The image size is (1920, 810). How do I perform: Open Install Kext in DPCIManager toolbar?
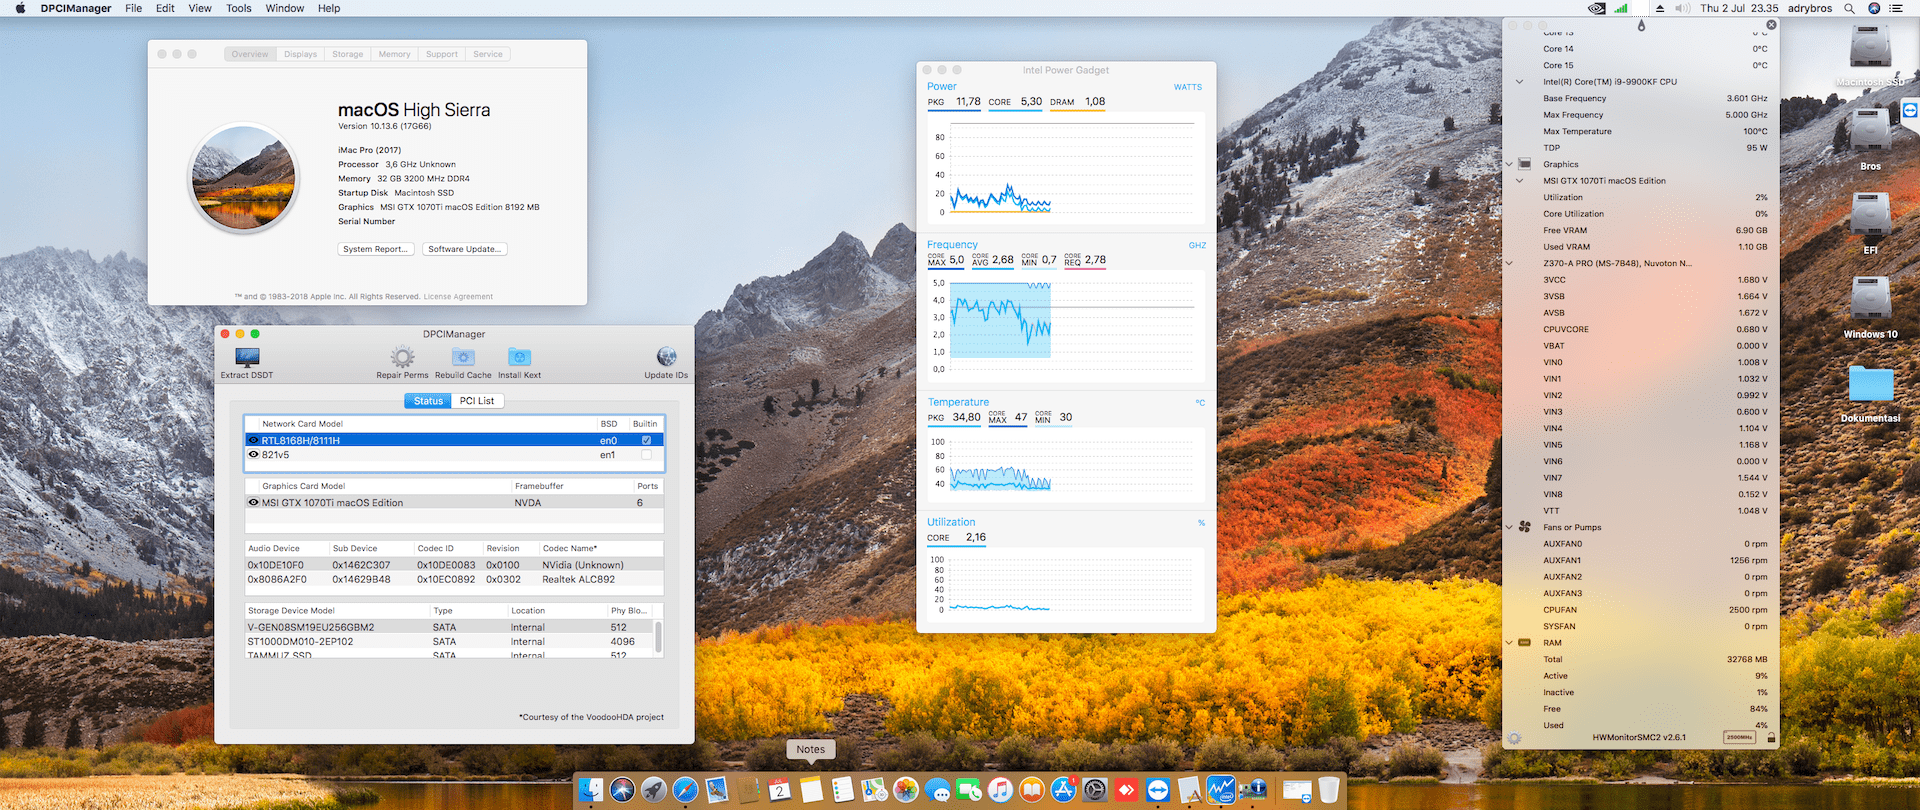[x=519, y=357]
